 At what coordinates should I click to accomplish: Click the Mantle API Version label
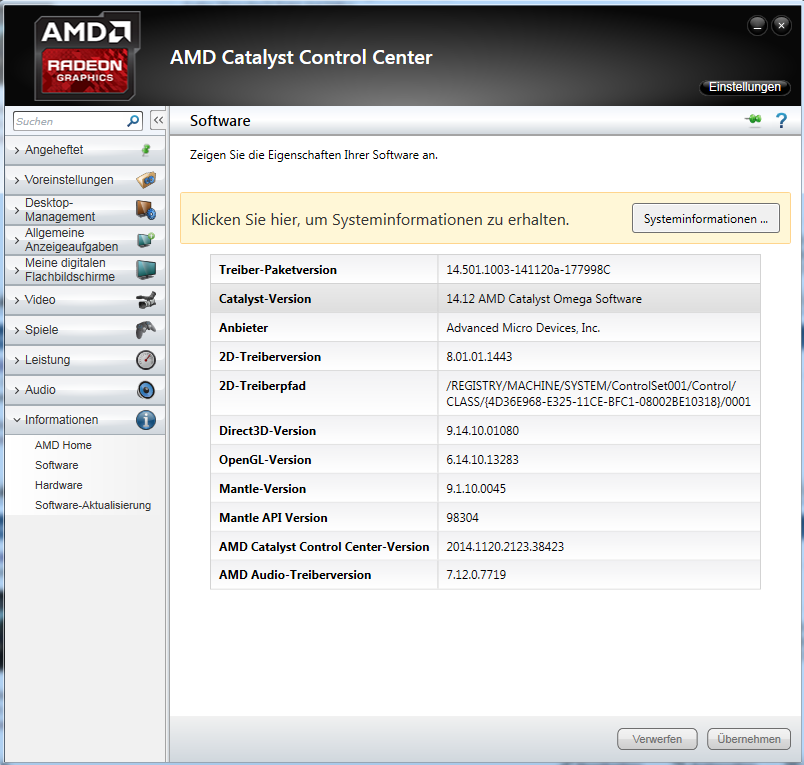coord(273,518)
